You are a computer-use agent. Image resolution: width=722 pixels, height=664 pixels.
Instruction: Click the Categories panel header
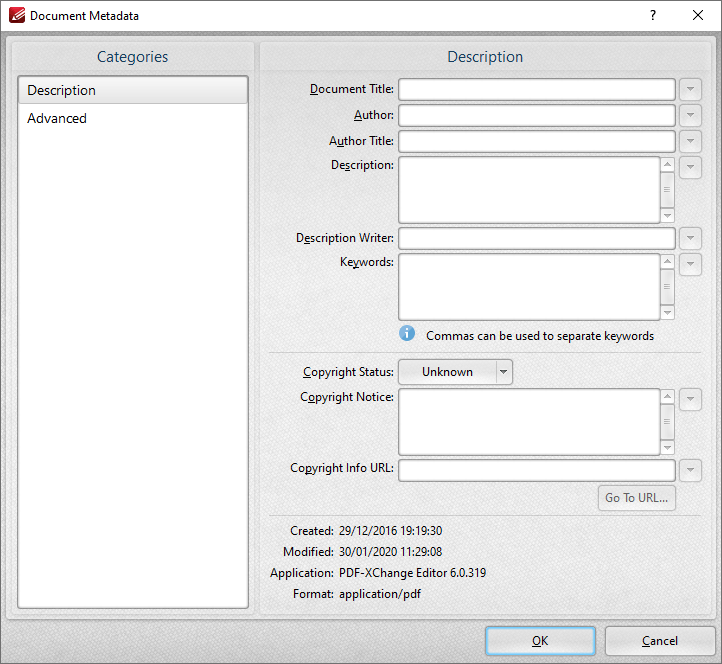click(x=133, y=57)
